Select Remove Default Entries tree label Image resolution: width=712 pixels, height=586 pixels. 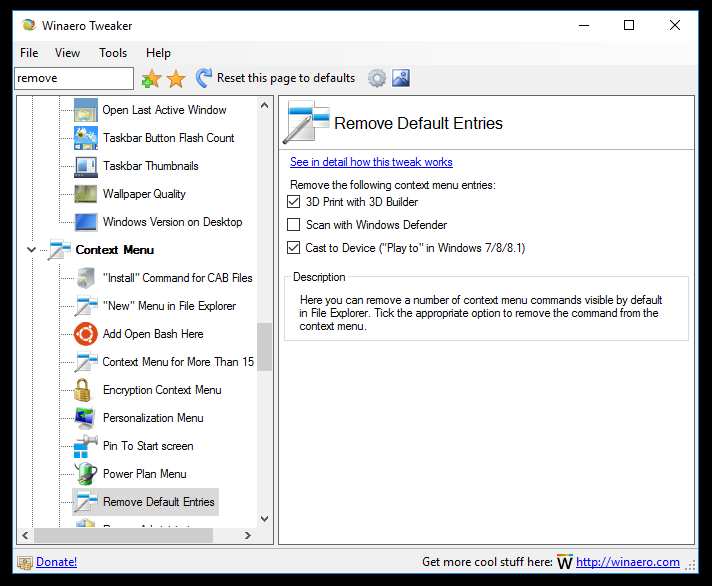coord(158,502)
